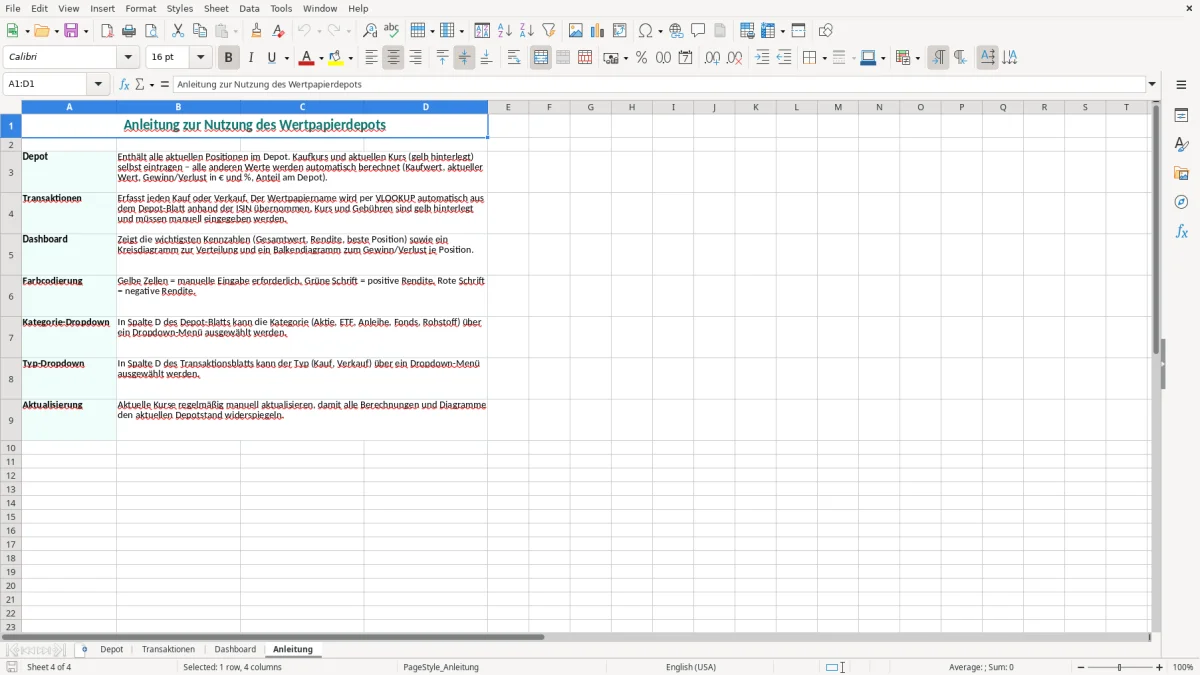Toggle Merge and Center Cells

[x=541, y=58]
